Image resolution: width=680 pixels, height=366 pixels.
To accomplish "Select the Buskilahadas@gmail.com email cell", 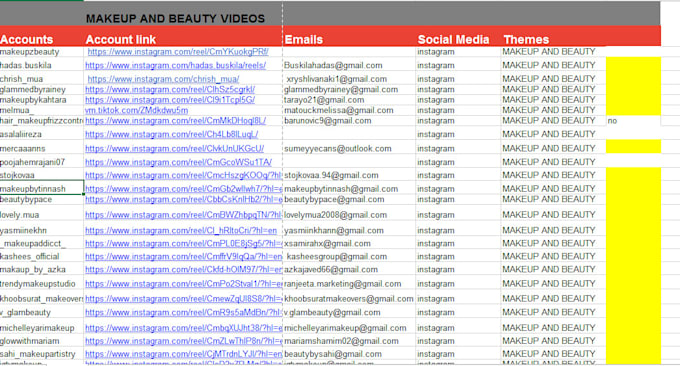I will pyautogui.click(x=349, y=65).
